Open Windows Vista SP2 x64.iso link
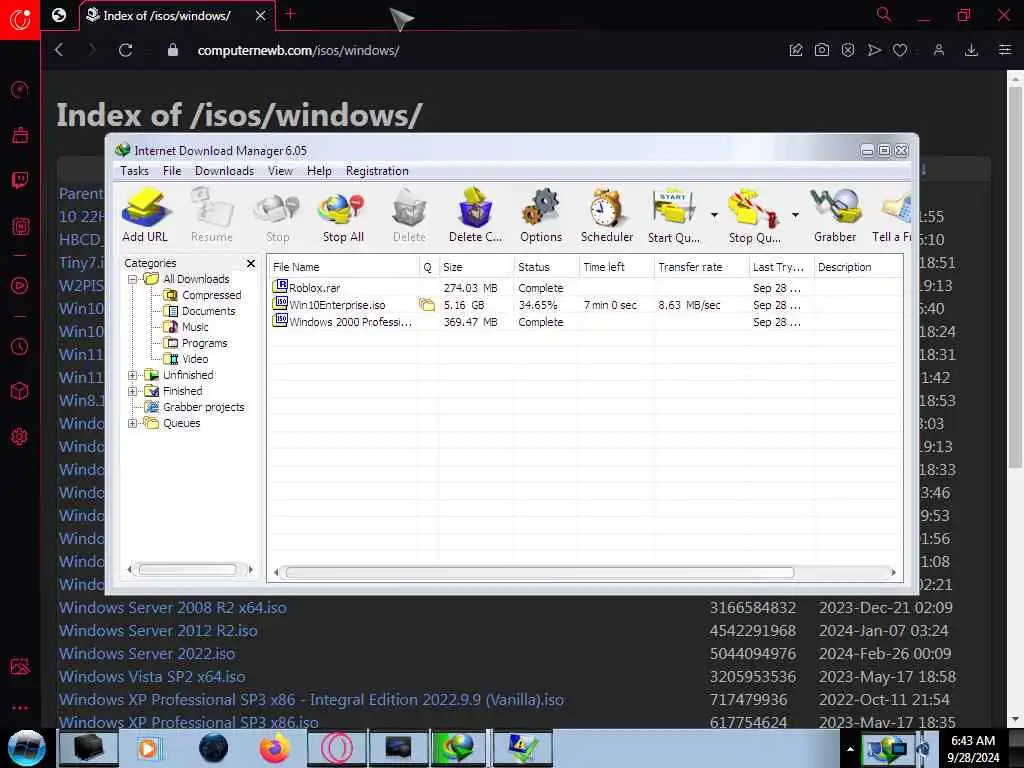 tap(152, 677)
